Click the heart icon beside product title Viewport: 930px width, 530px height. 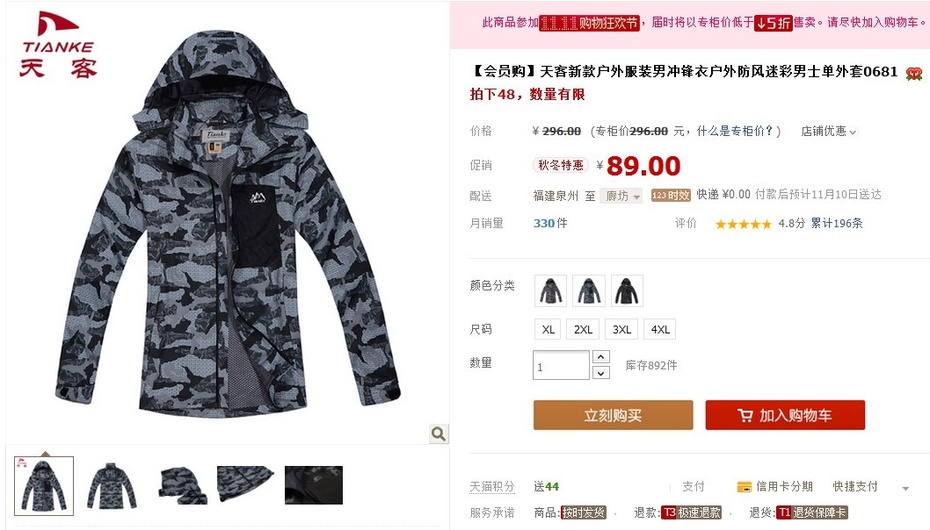click(913, 74)
